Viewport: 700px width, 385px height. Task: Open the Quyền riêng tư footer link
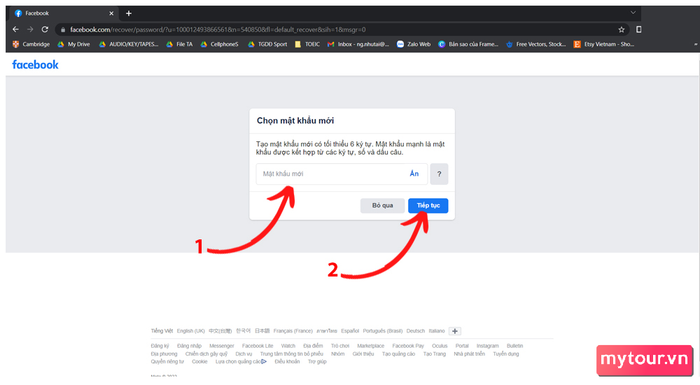tap(167, 361)
